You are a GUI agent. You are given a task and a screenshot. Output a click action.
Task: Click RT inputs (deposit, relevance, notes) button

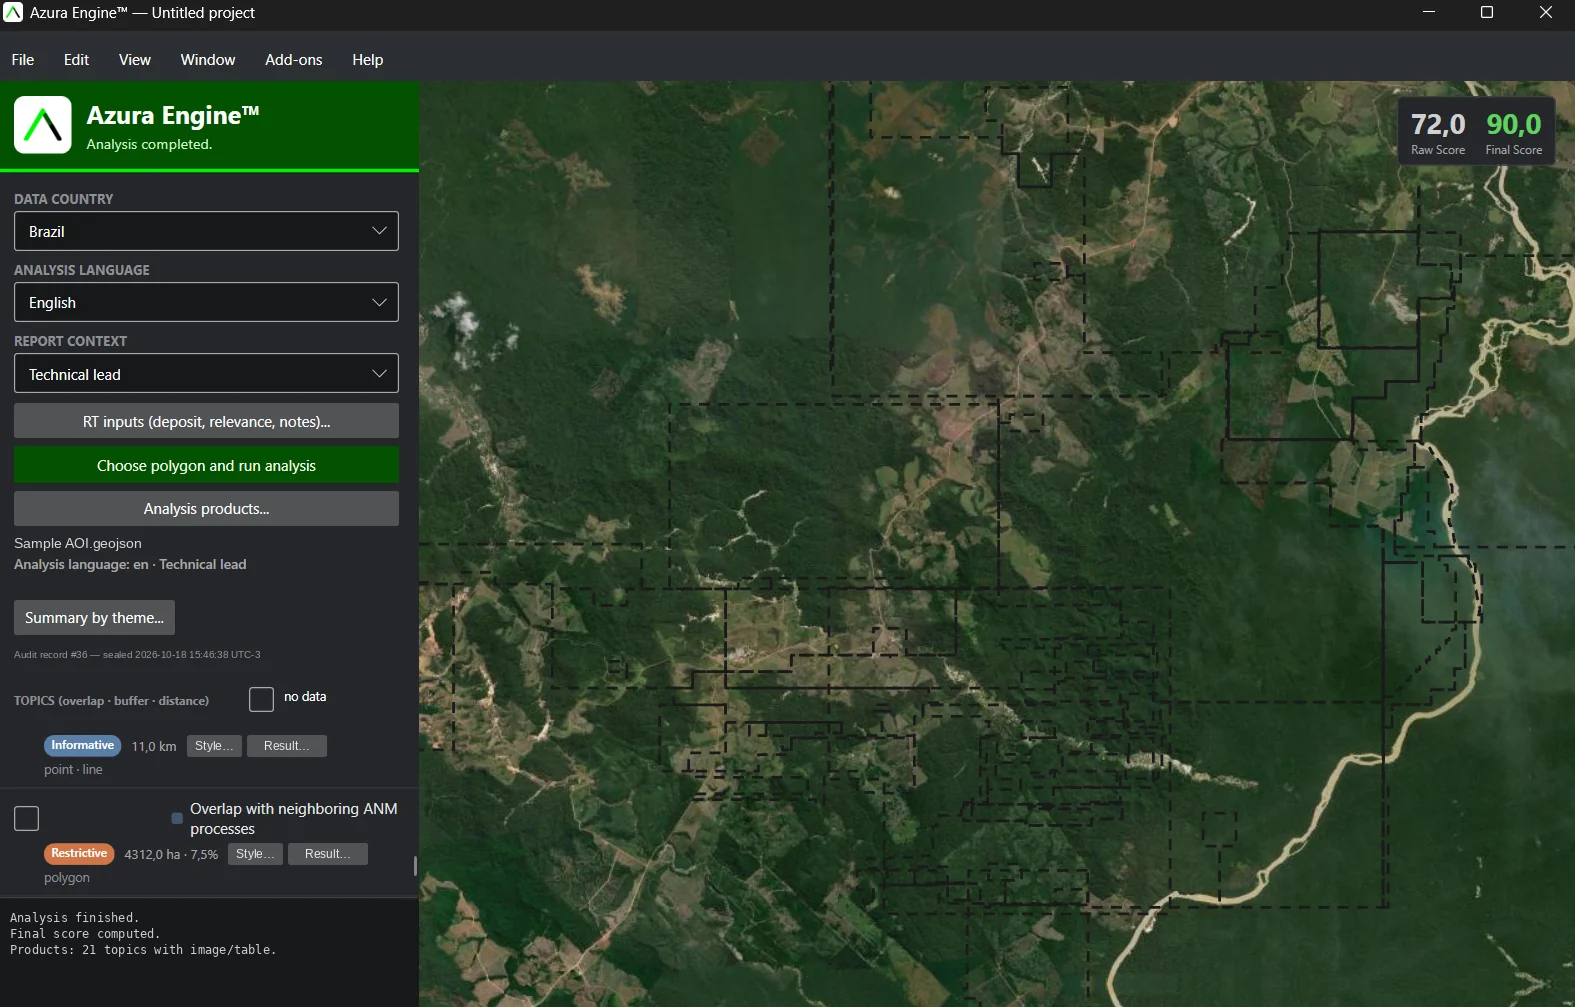click(206, 421)
